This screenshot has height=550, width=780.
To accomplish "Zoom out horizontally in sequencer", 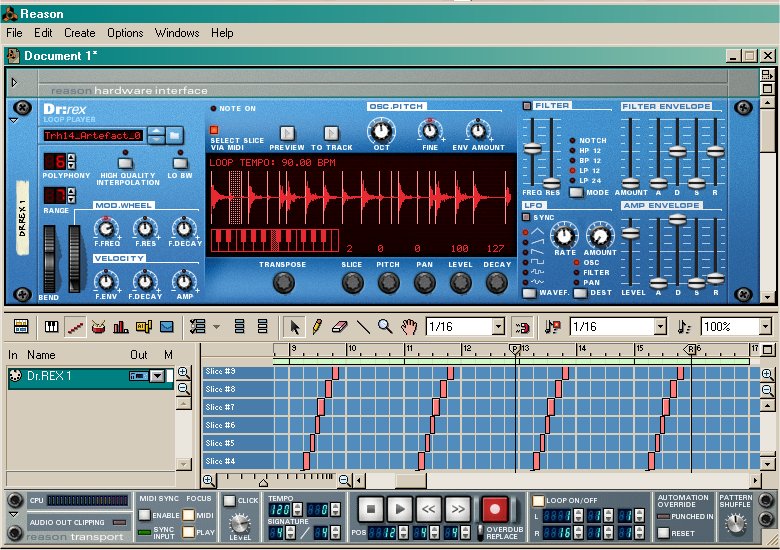I will click(344, 480).
